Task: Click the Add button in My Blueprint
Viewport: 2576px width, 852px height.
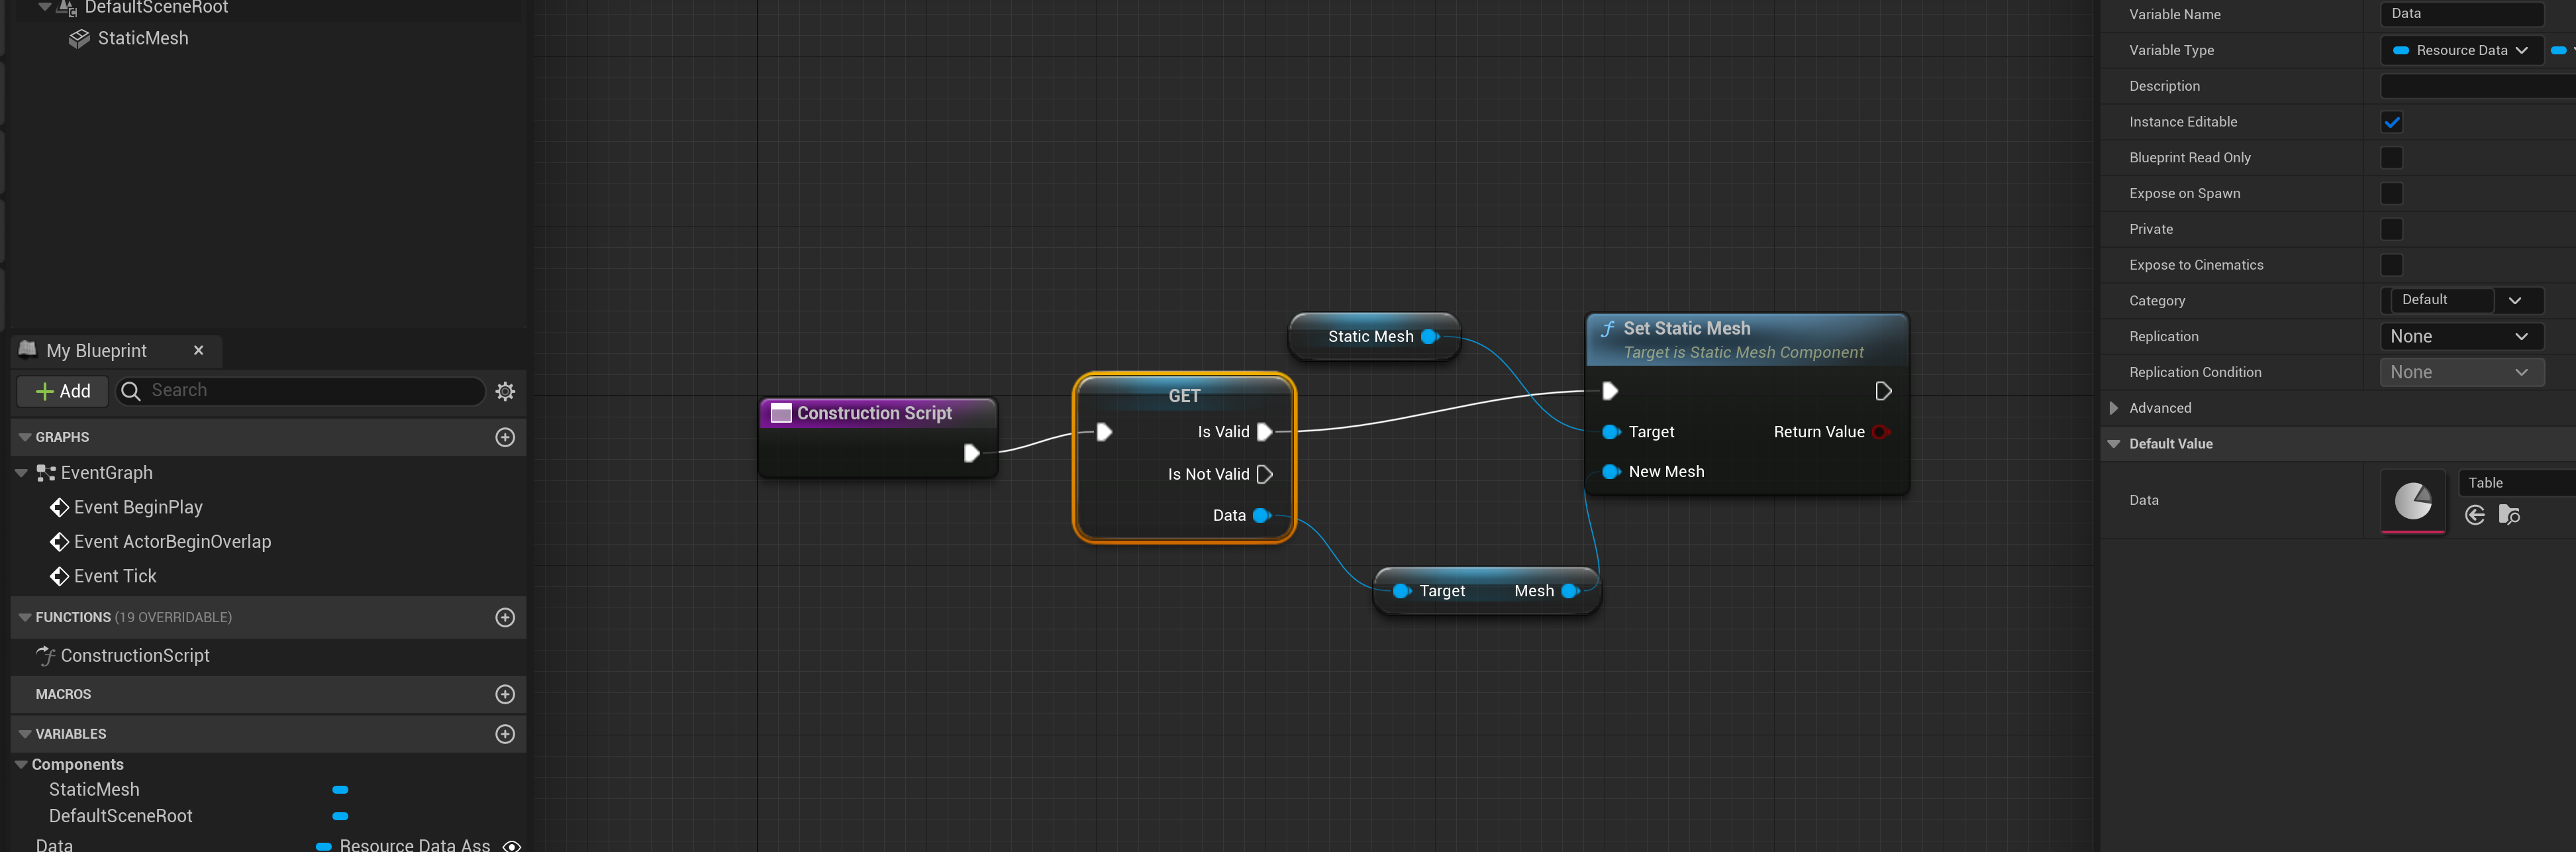Action: [x=62, y=391]
